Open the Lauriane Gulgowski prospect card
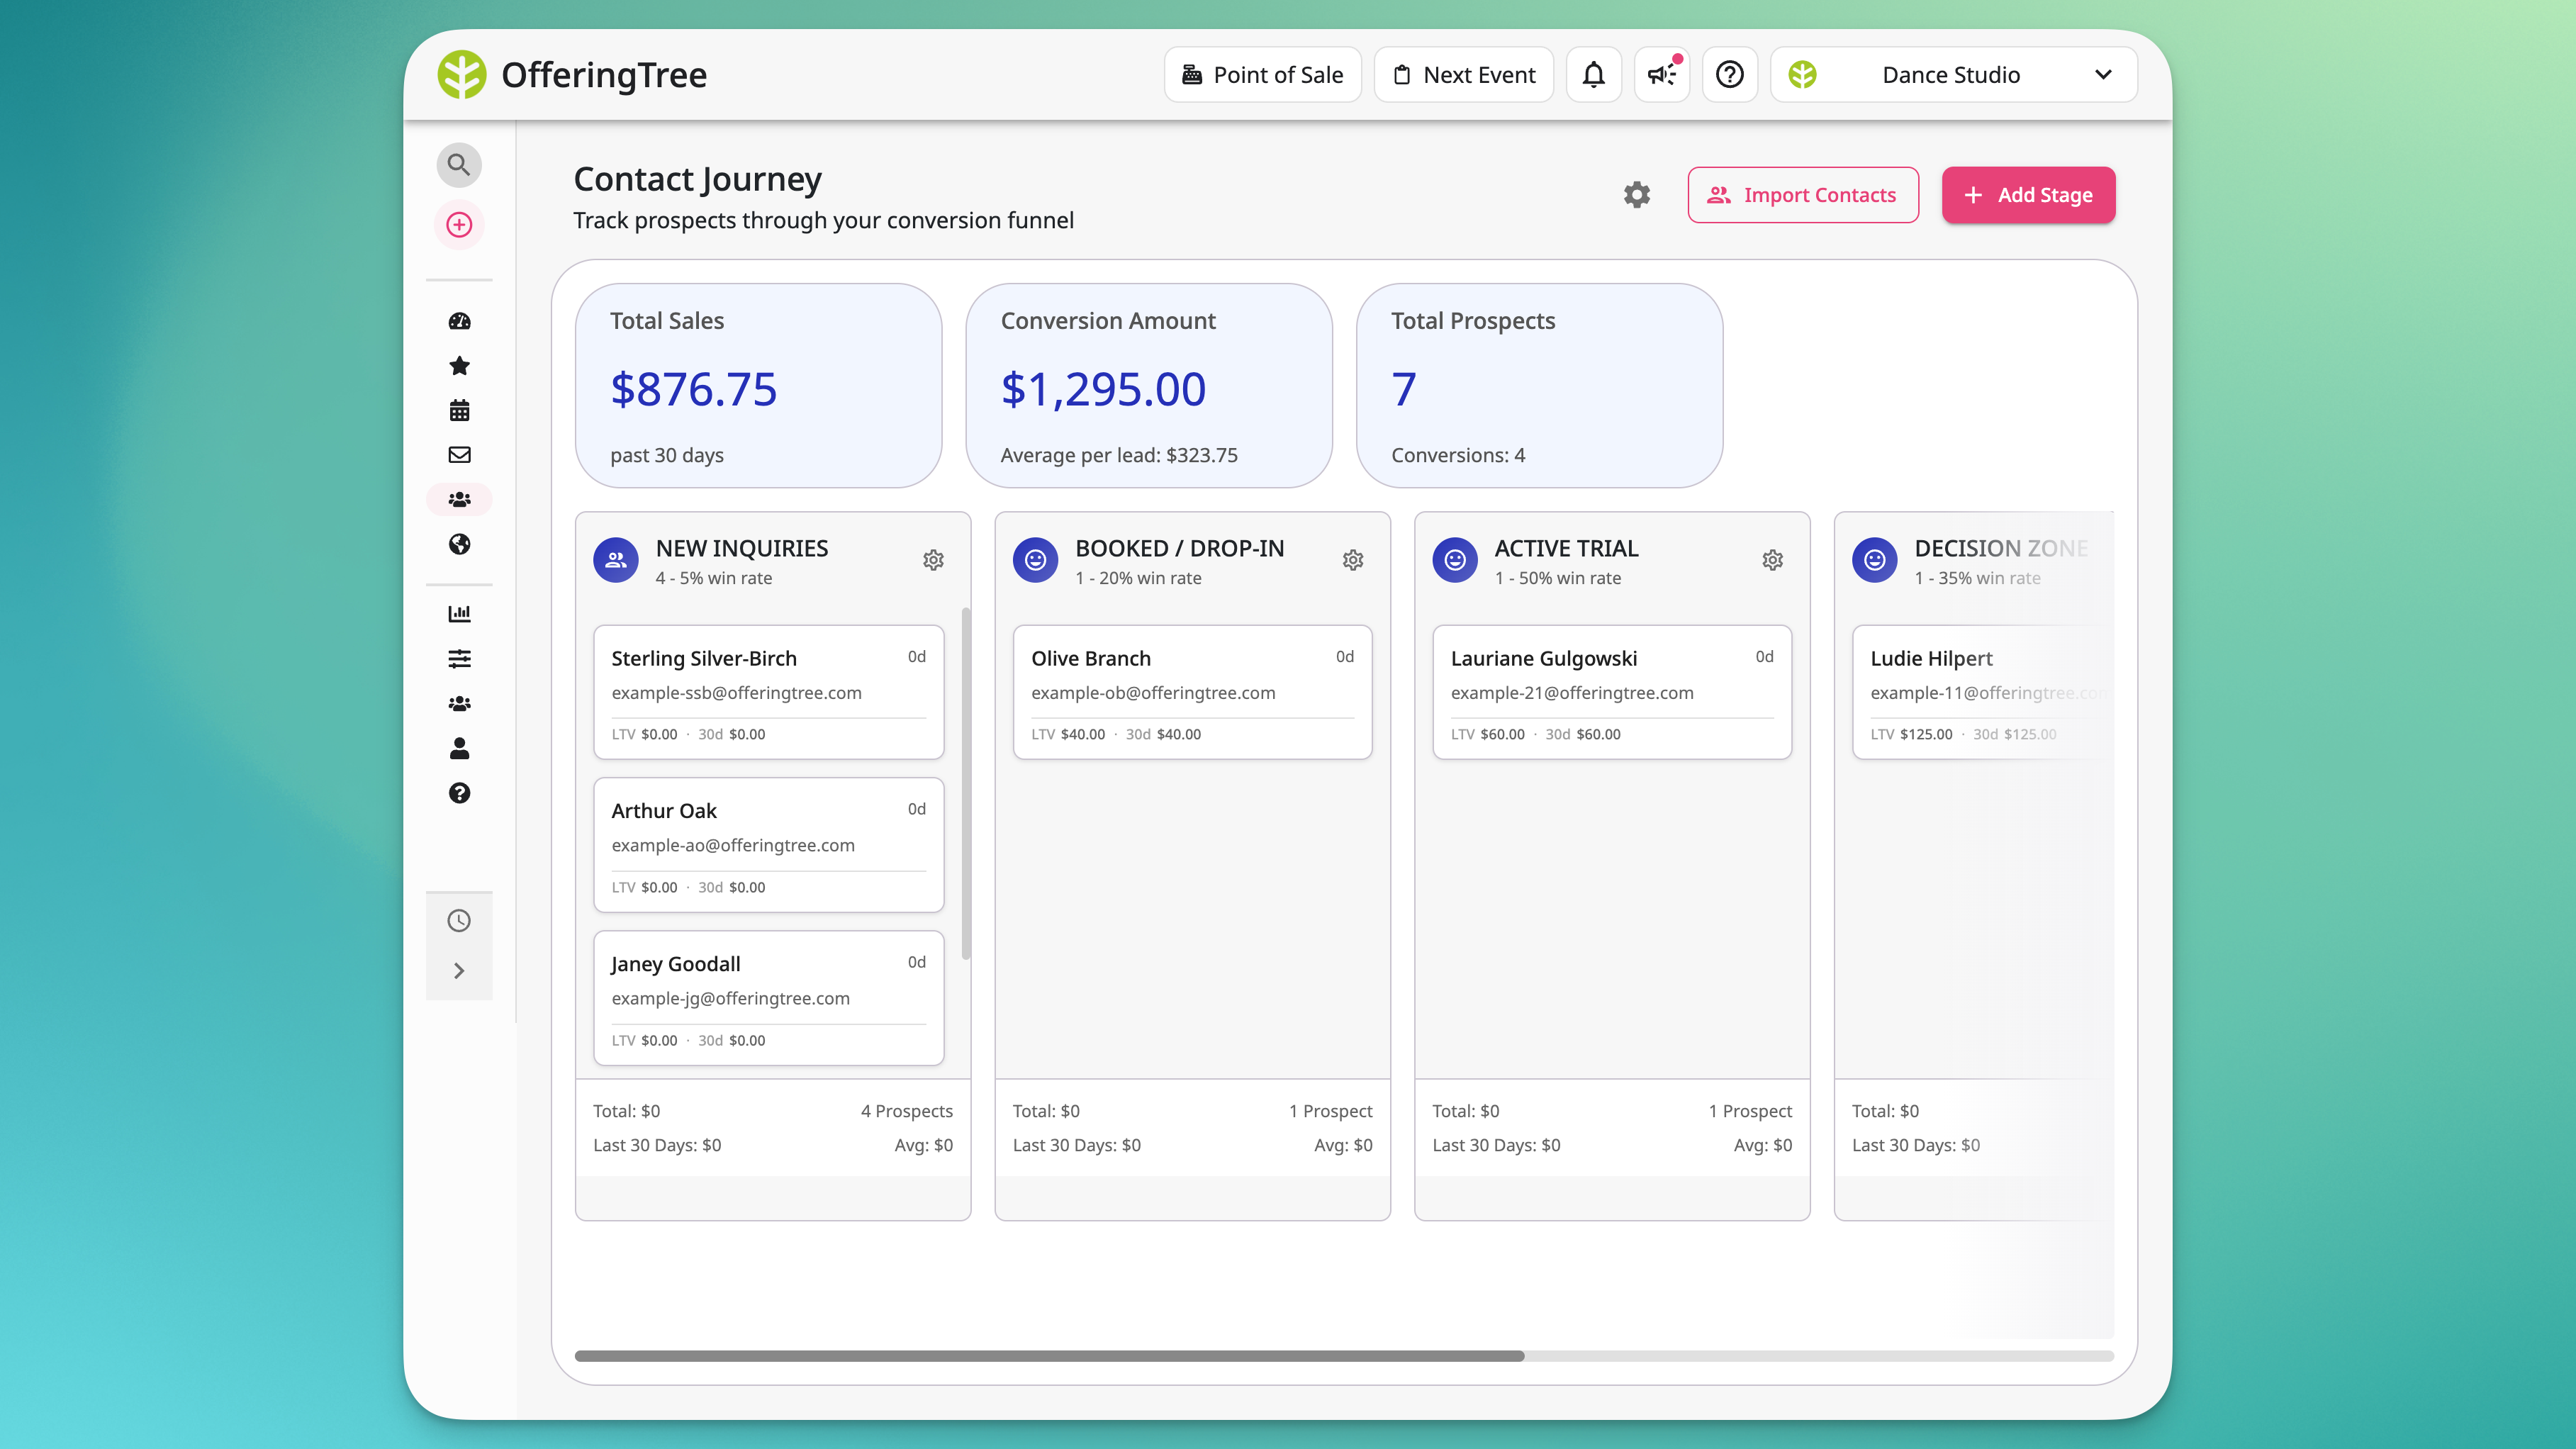Screen dimensions: 2576x1449 (x=1612, y=692)
